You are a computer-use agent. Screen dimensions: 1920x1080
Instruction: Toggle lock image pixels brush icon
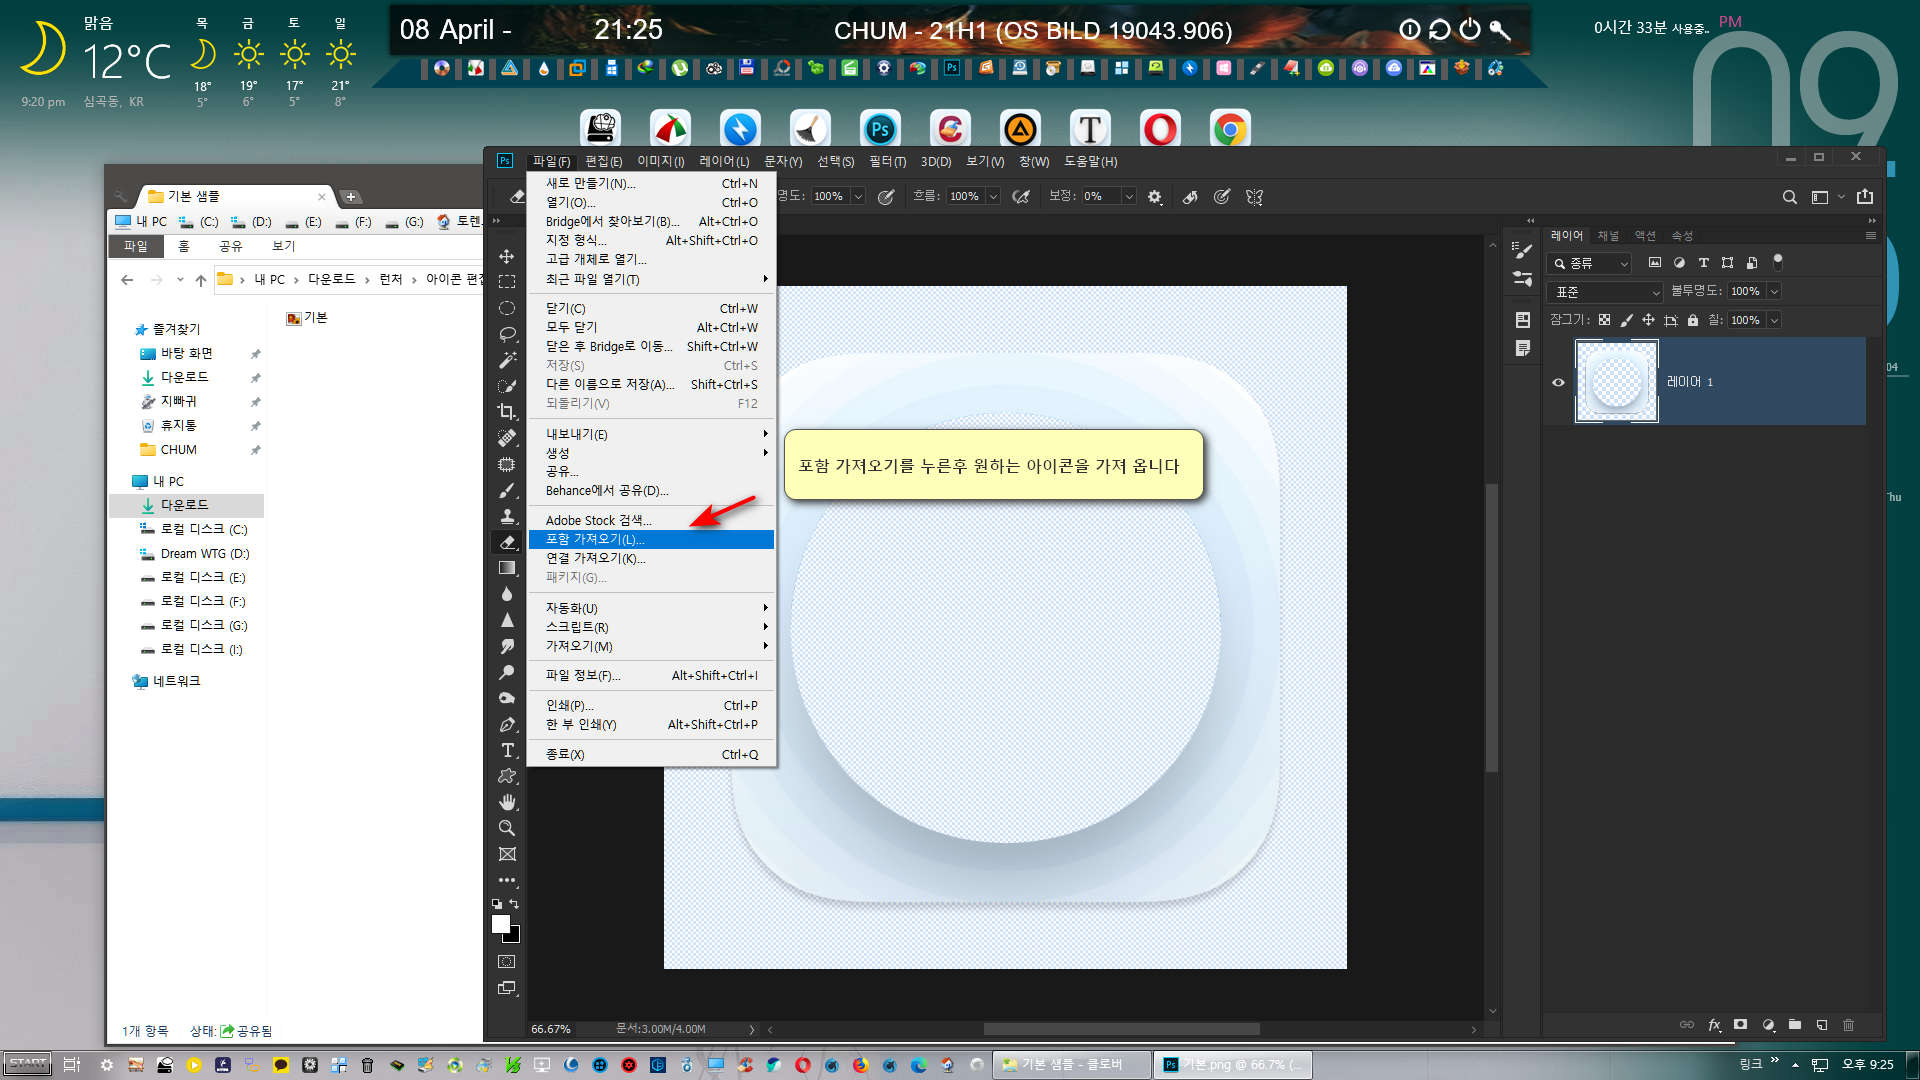click(x=1626, y=320)
